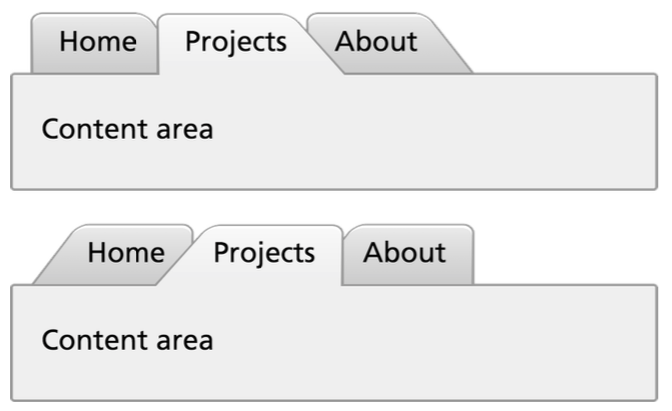
Task: Click the upper panel's "Content area" text
Action: pos(127,130)
